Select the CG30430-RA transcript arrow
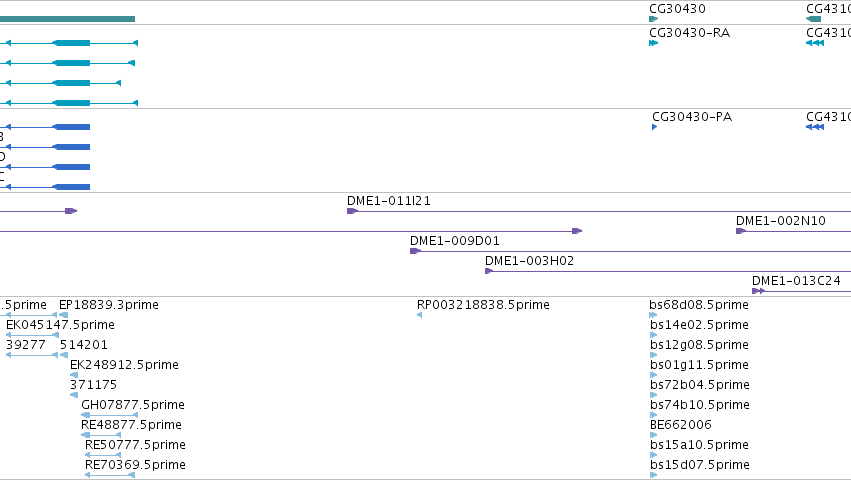Image resolution: width=851 pixels, height=480 pixels. point(653,43)
